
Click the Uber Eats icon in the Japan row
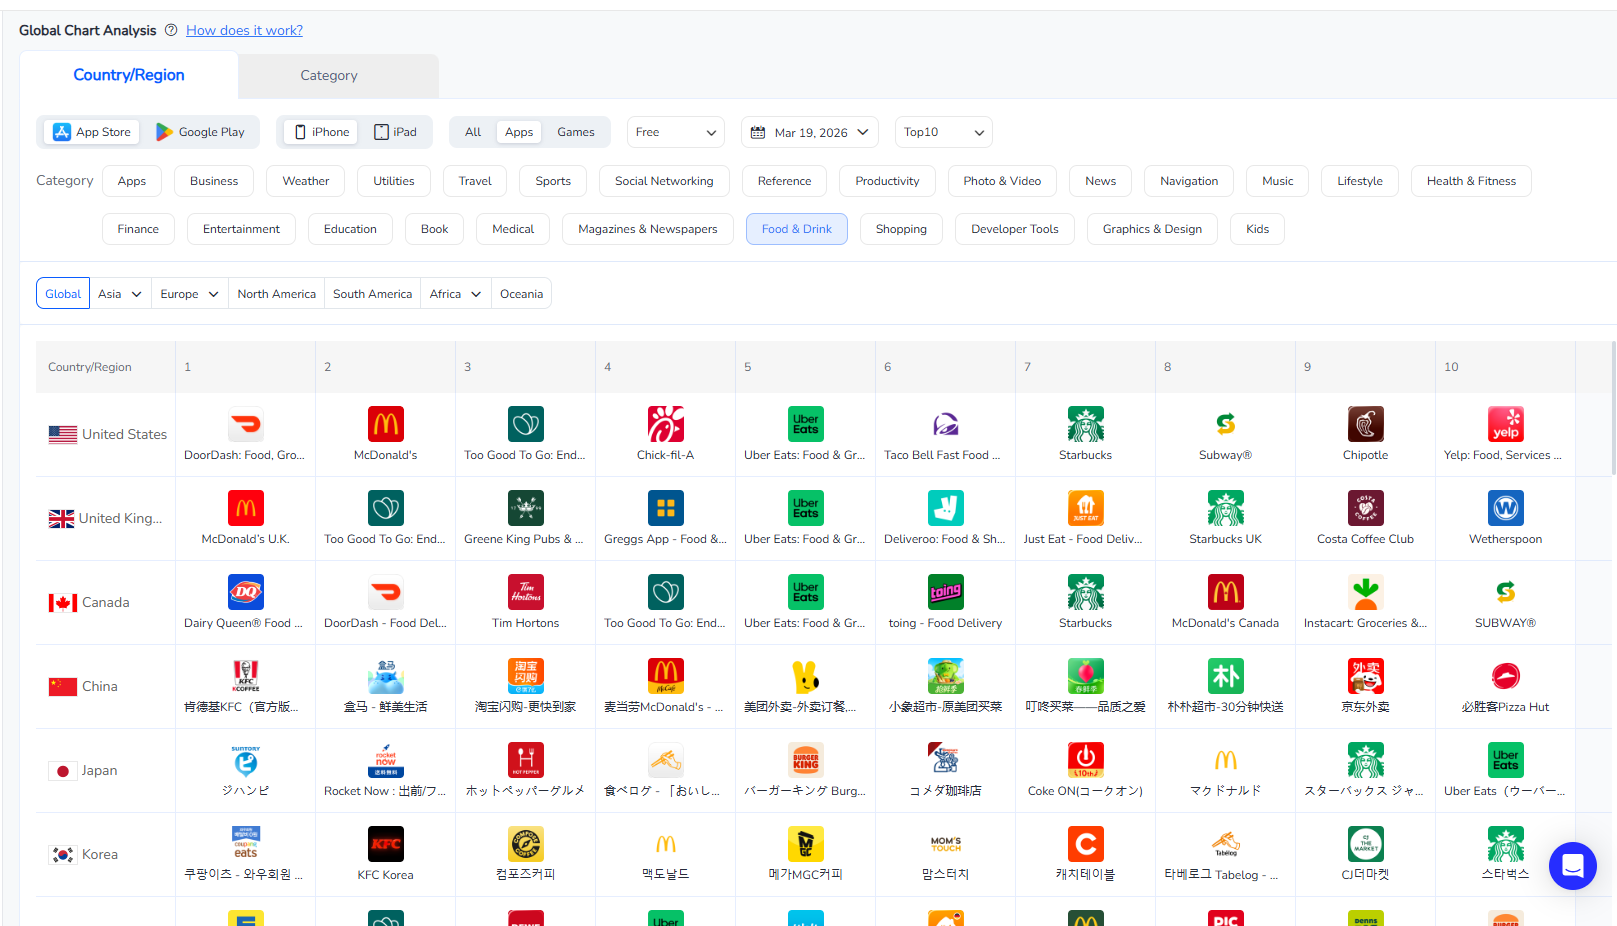pyautogui.click(x=1505, y=759)
